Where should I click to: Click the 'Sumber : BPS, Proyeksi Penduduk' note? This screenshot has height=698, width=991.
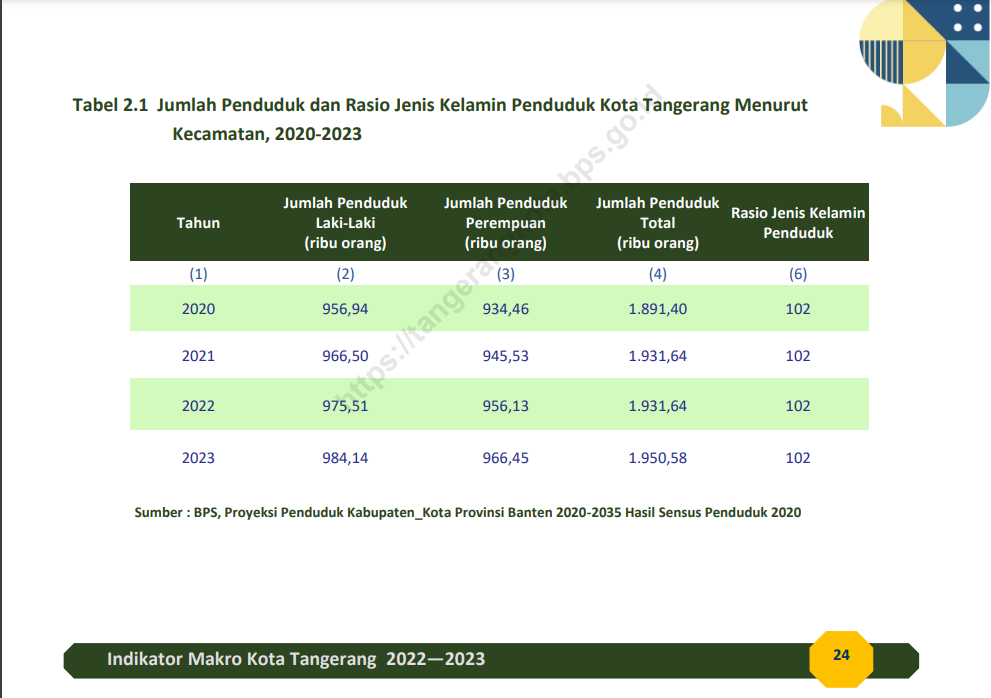pyautogui.click(x=468, y=513)
